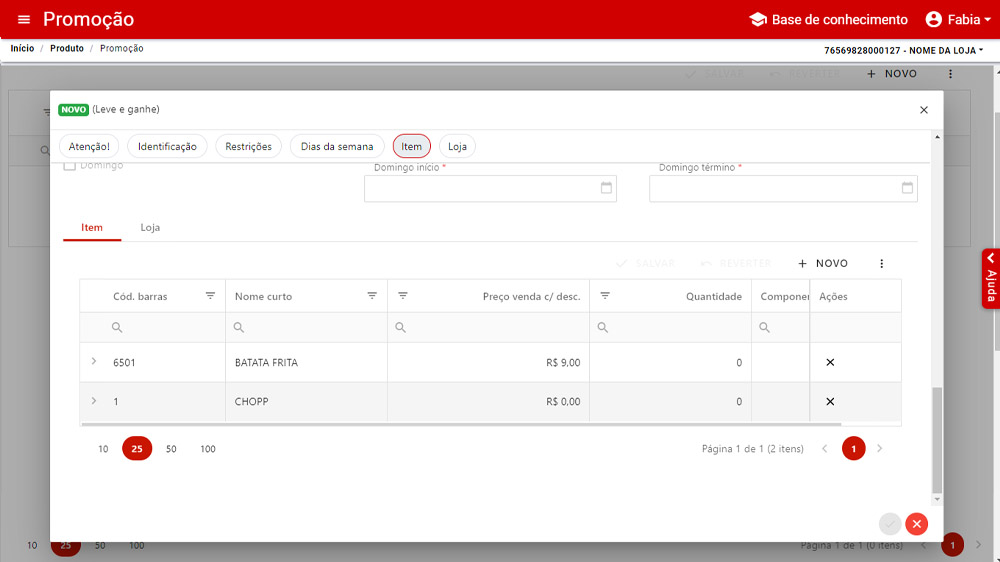Open the store selector NOME DA LOJA dropdown
This screenshot has height=562, width=1000.
[x=904, y=50]
